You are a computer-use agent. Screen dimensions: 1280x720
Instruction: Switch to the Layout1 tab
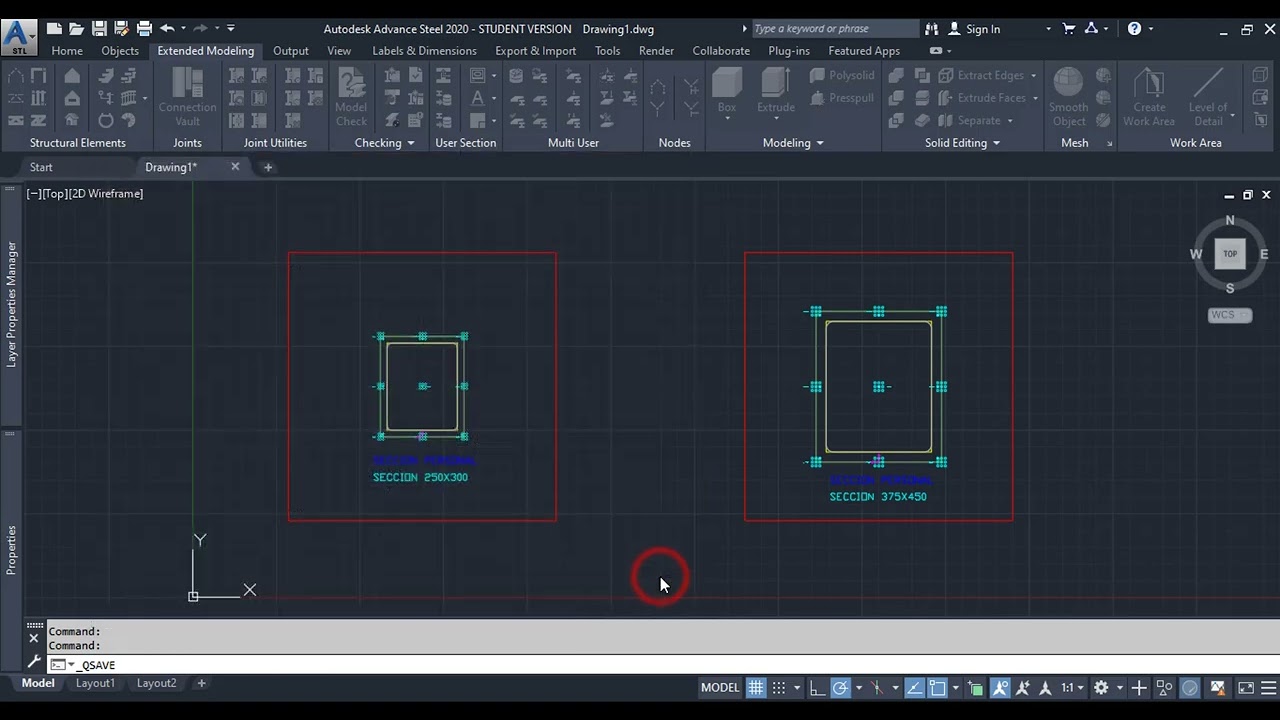tap(96, 684)
